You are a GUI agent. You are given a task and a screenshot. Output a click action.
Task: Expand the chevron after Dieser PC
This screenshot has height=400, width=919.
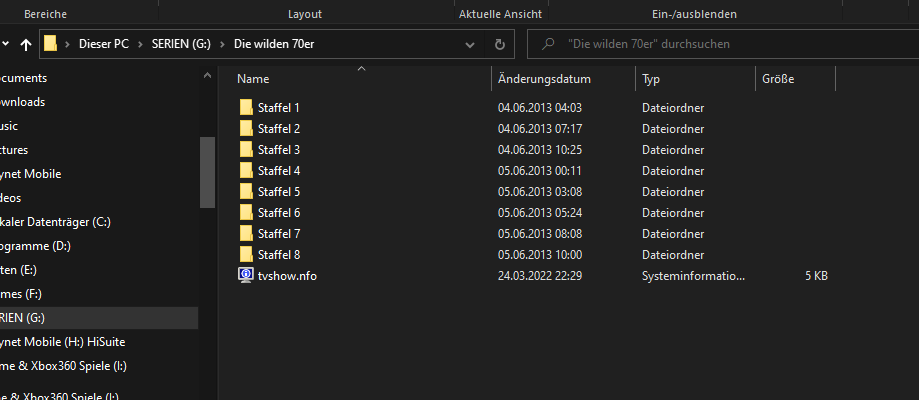[x=142, y=45]
